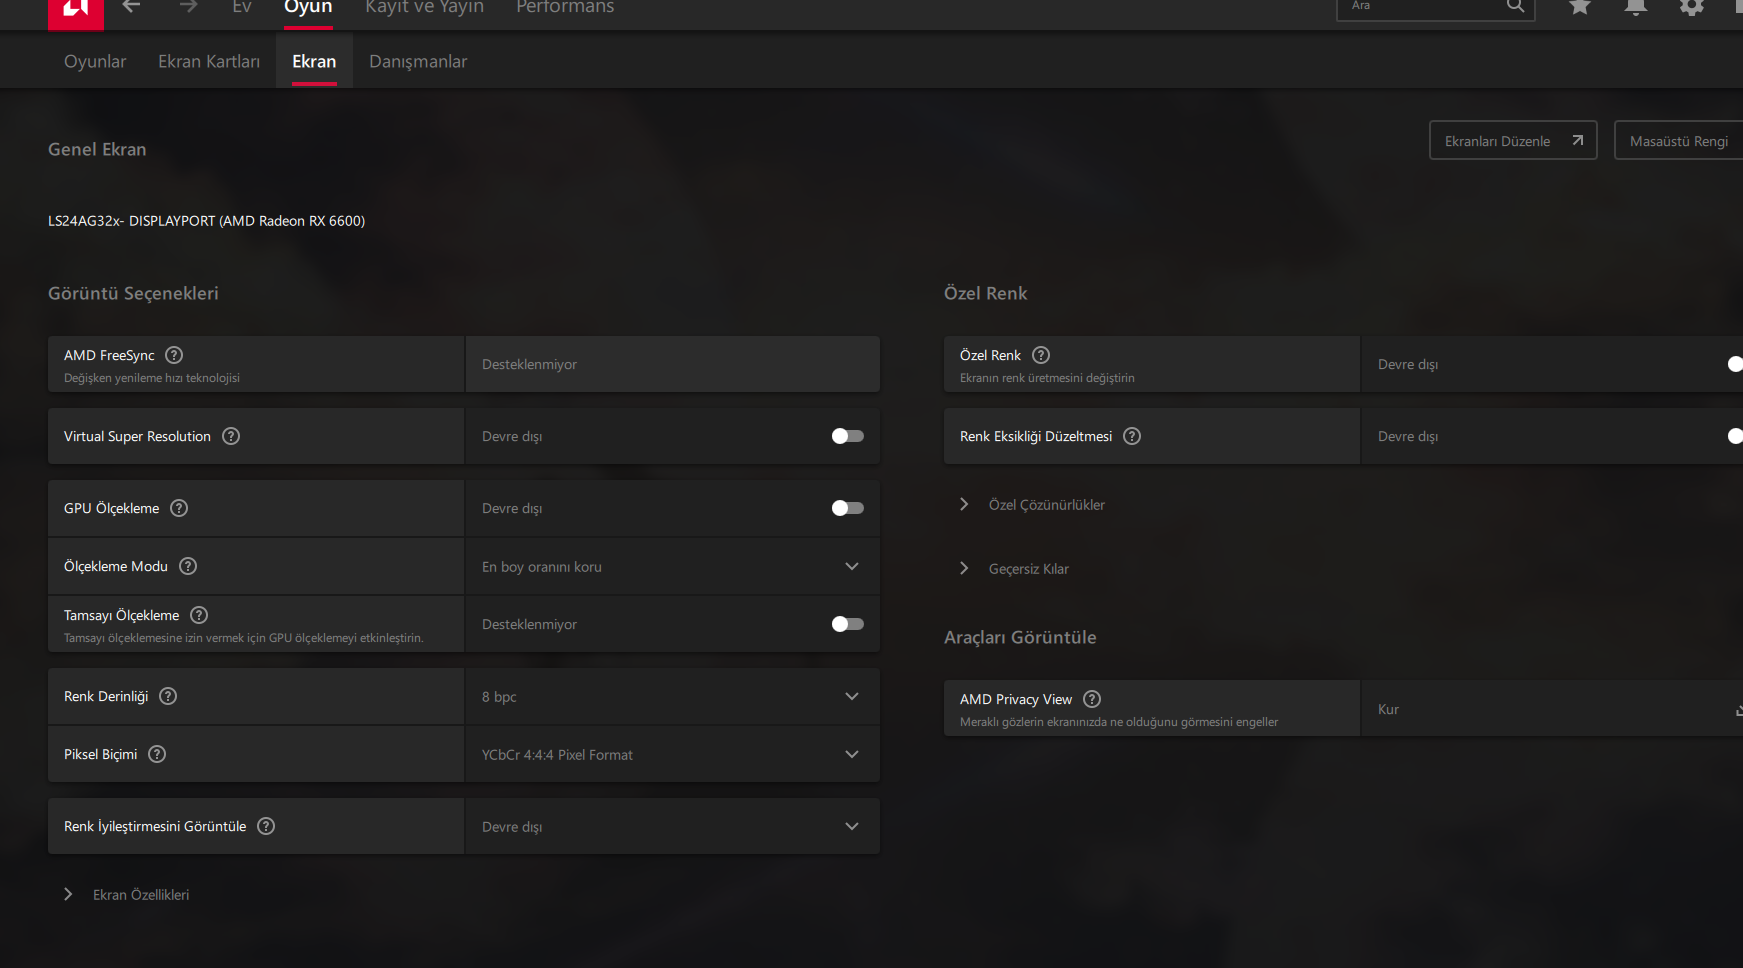
Task: Show help for AMD Privacy View
Action: (1092, 699)
